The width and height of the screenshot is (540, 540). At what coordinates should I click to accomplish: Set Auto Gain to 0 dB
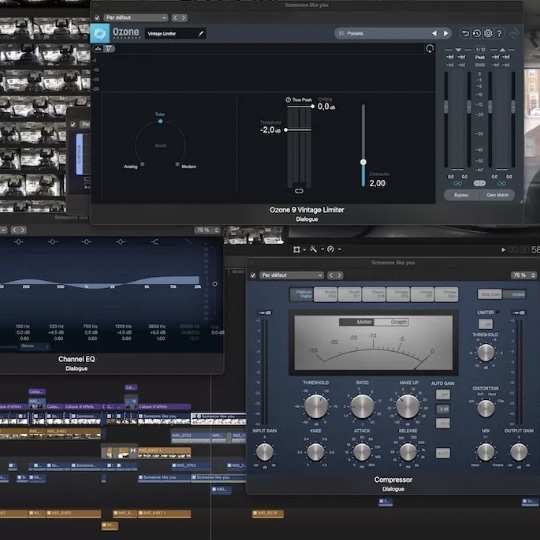point(443,409)
